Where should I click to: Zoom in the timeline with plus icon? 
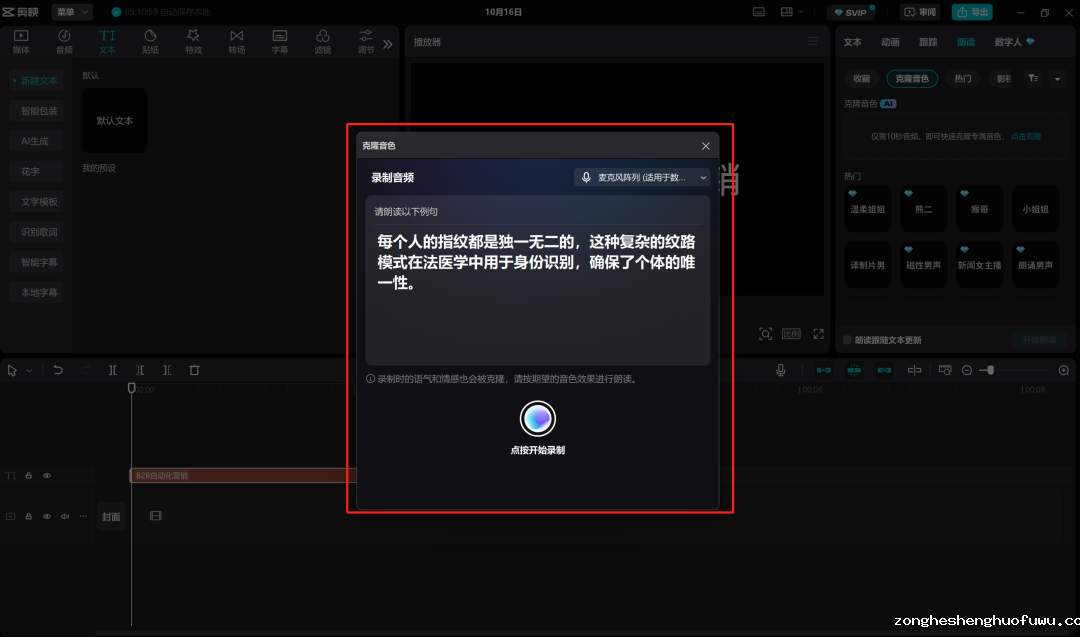pyautogui.click(x=1063, y=370)
